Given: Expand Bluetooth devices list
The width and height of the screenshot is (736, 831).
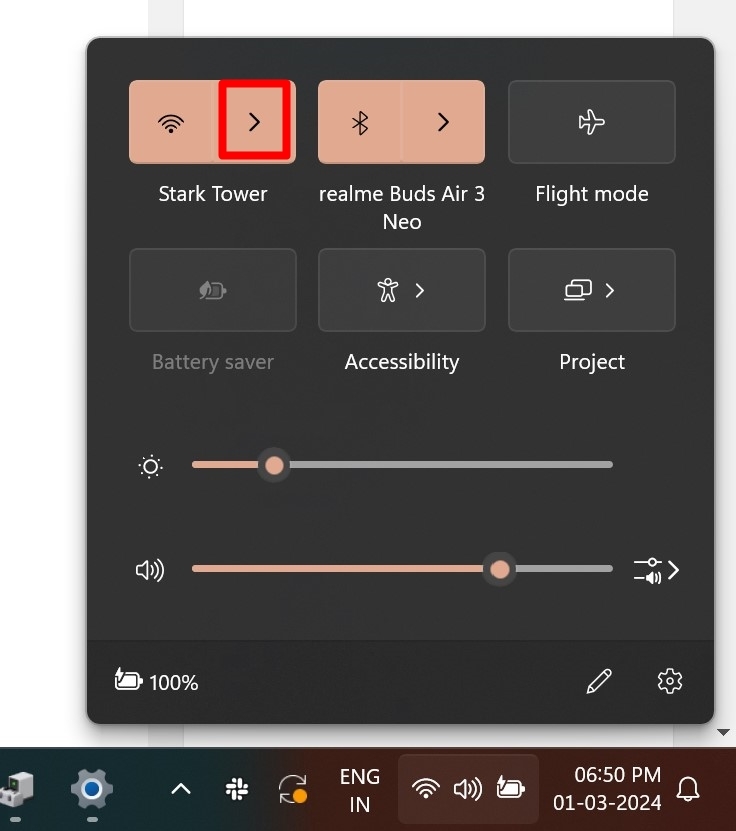Looking at the screenshot, I should pos(442,122).
